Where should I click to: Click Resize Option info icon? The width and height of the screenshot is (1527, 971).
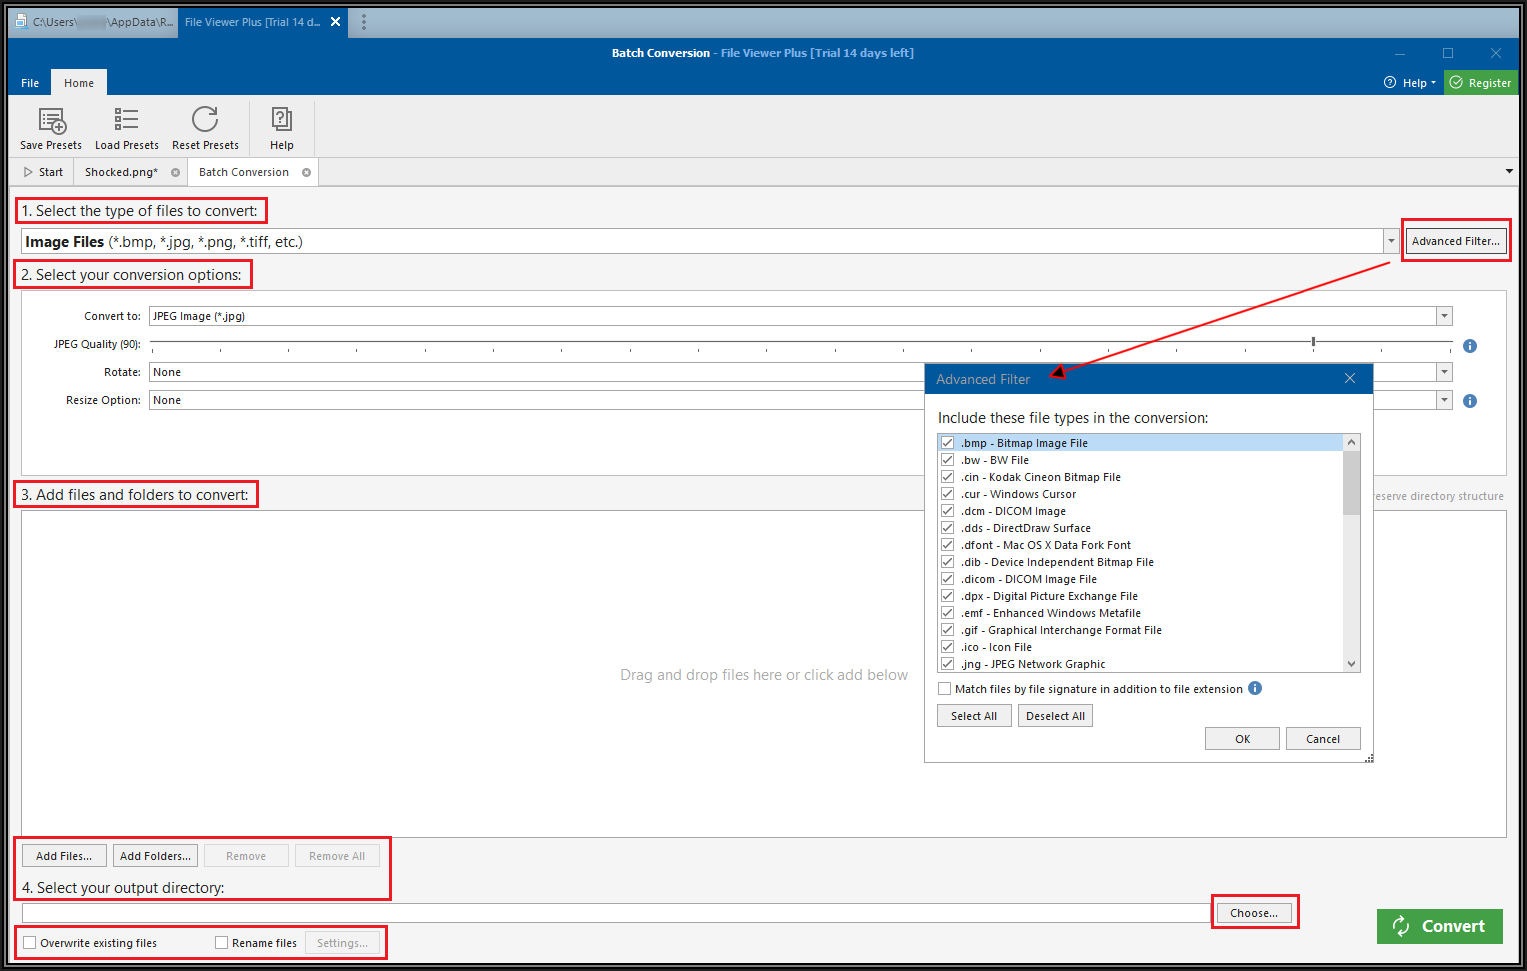click(1470, 401)
